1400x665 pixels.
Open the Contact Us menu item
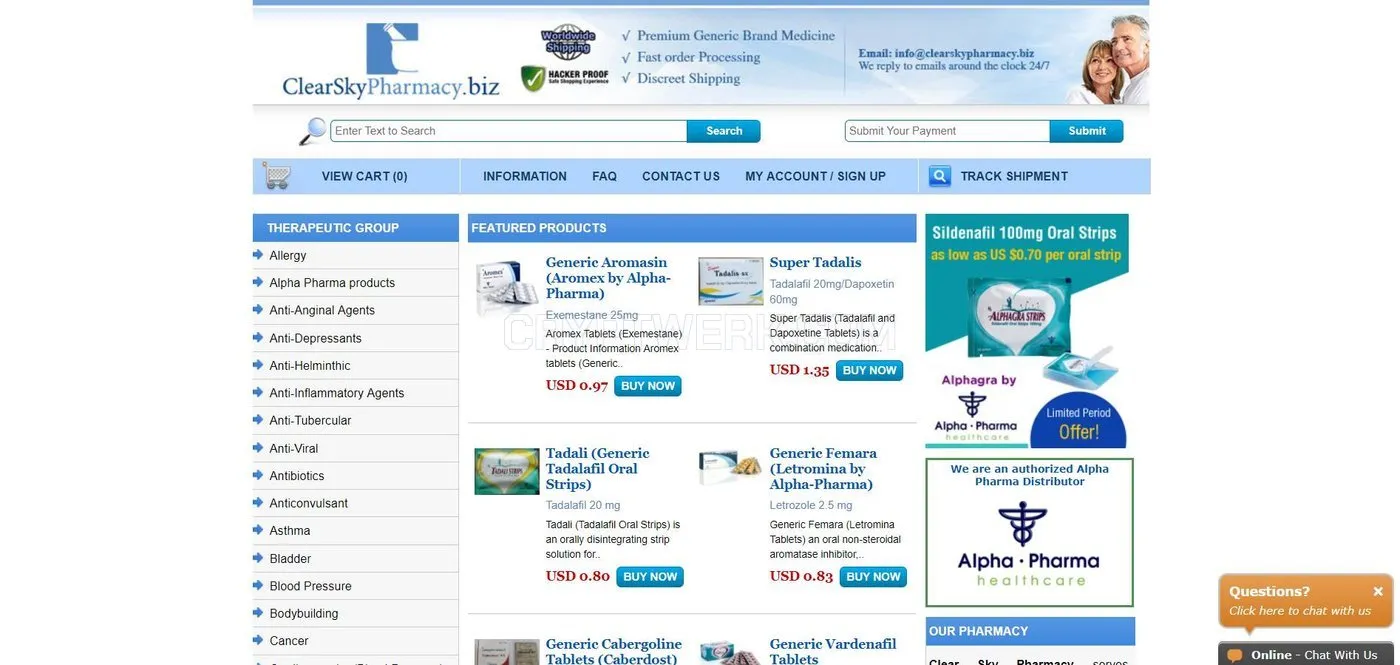point(681,176)
